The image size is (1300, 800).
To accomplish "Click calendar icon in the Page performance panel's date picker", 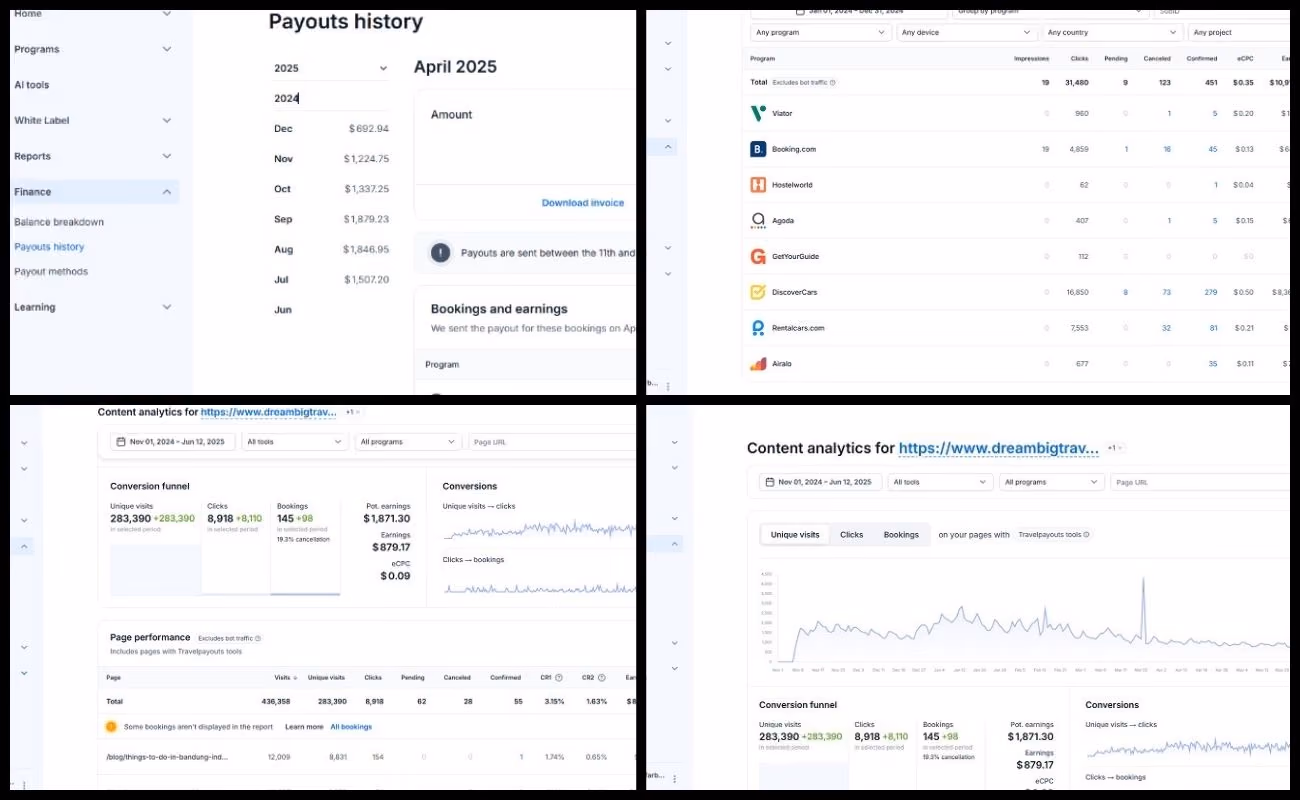I will tap(121, 441).
